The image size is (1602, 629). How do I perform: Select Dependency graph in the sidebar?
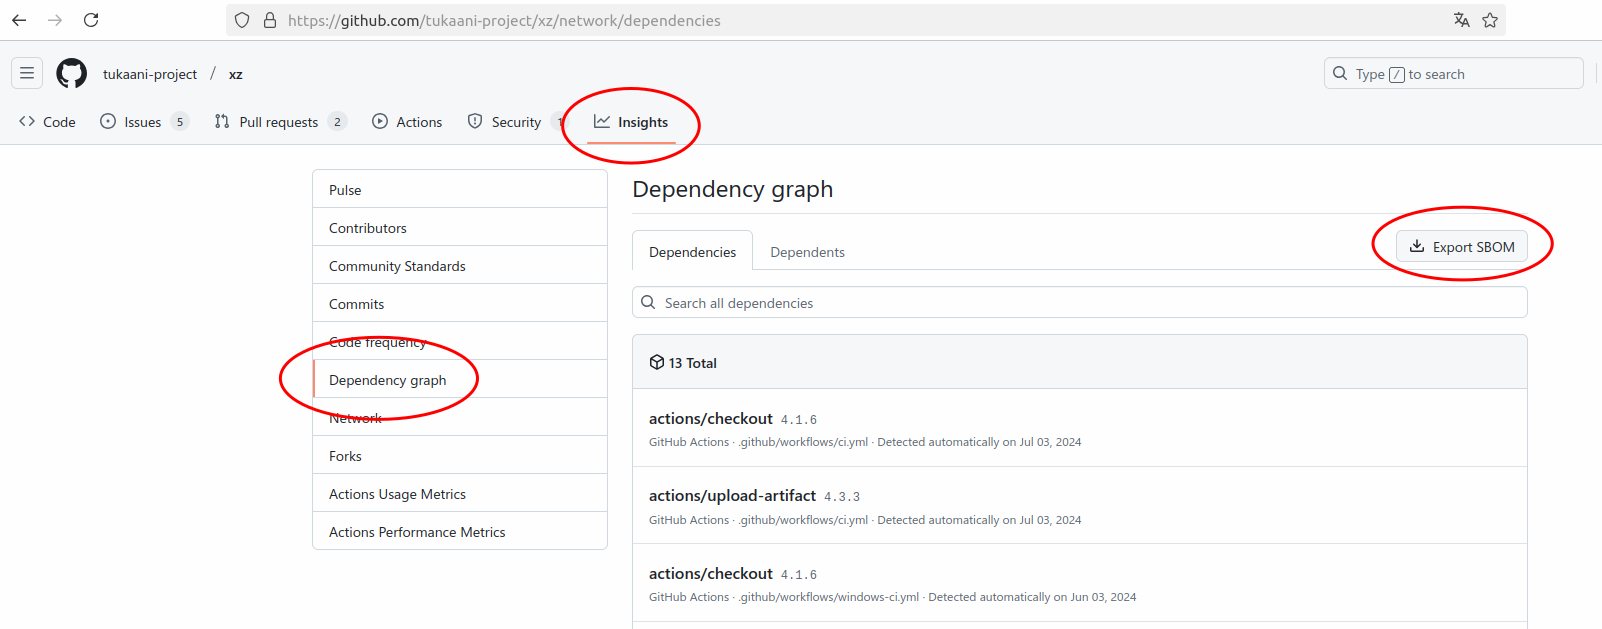(460, 379)
